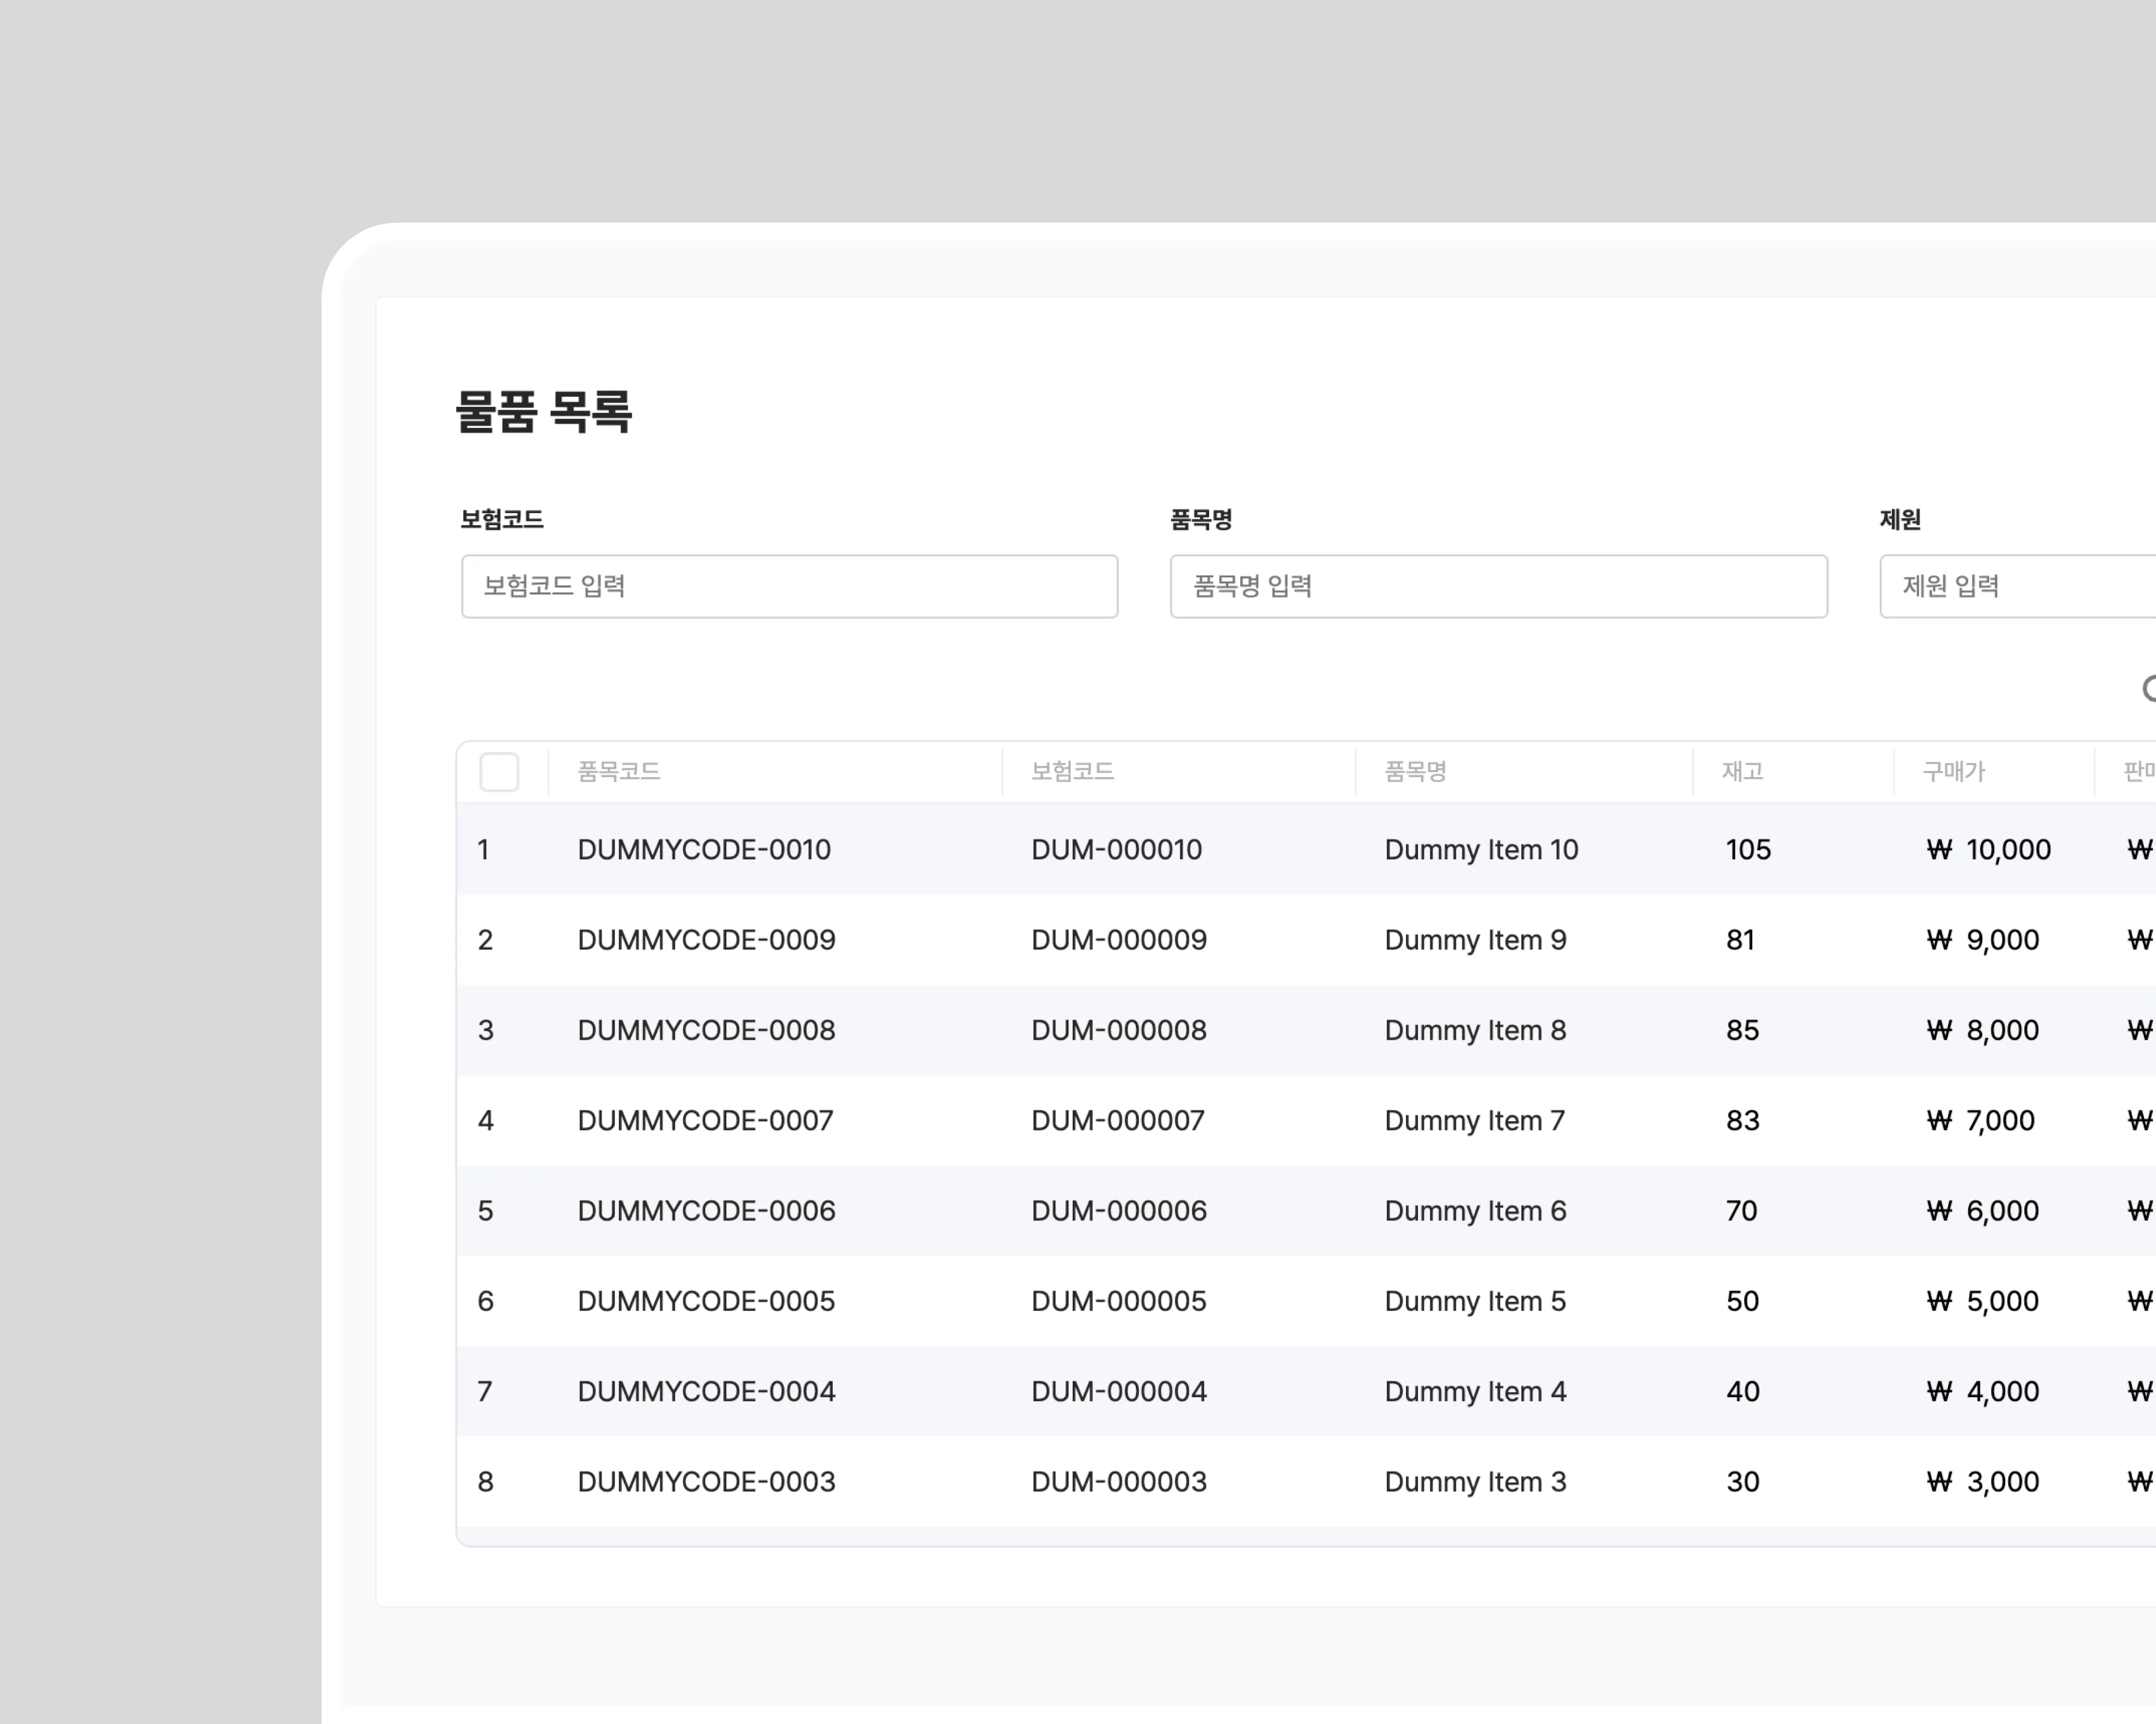
Task: Select stock value 70
Action: (1741, 1211)
